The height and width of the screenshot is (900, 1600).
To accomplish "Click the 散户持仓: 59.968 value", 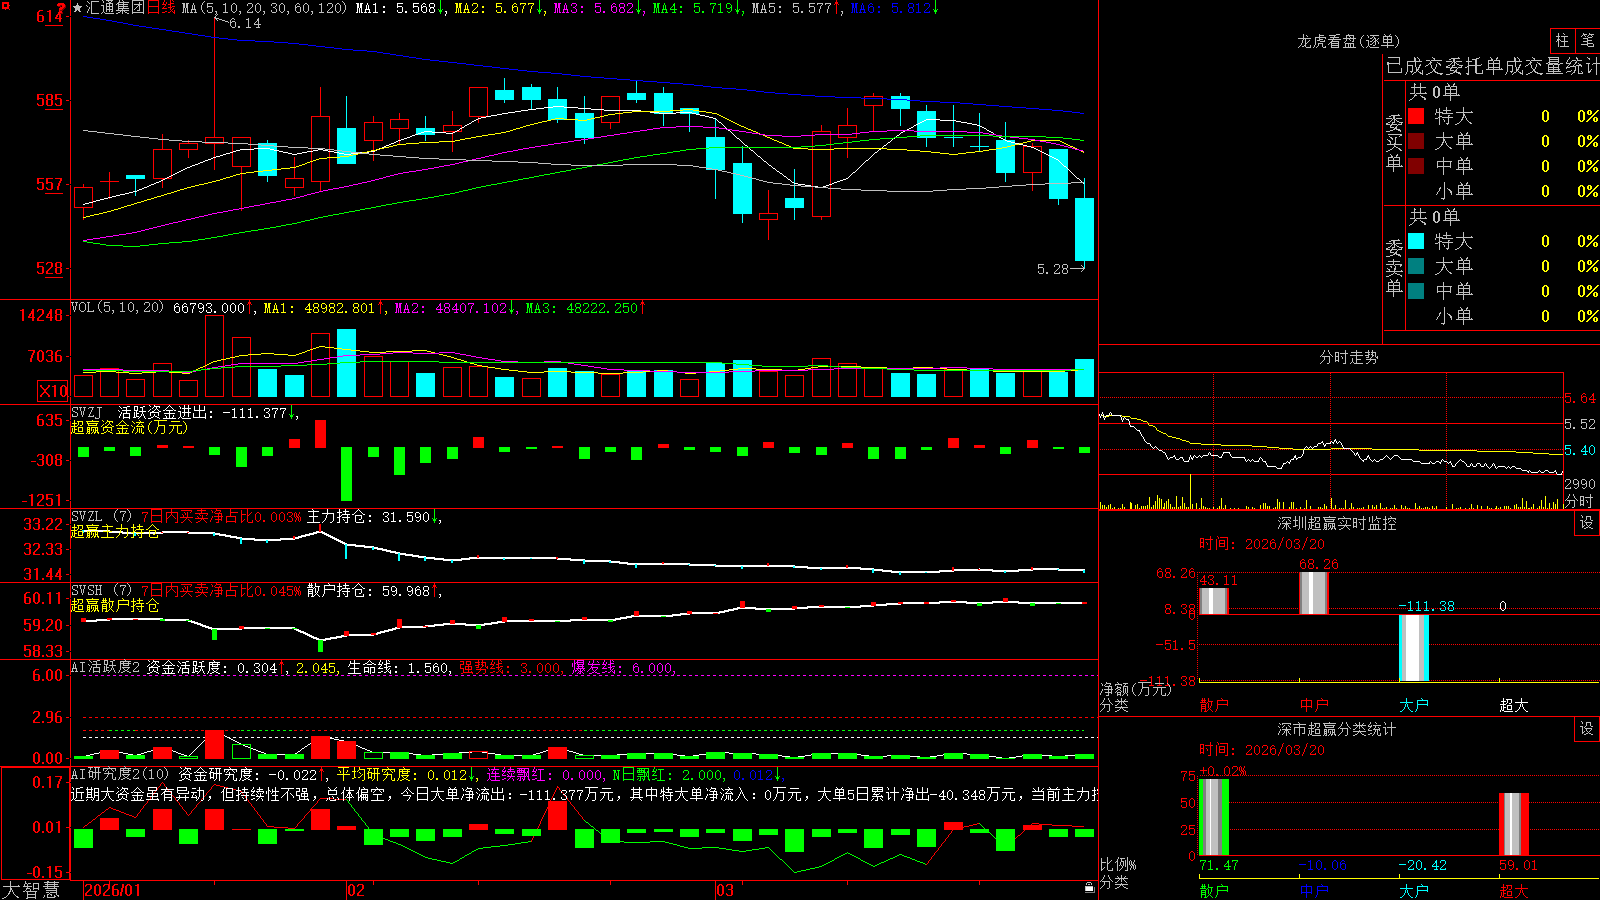I will (x=368, y=591).
